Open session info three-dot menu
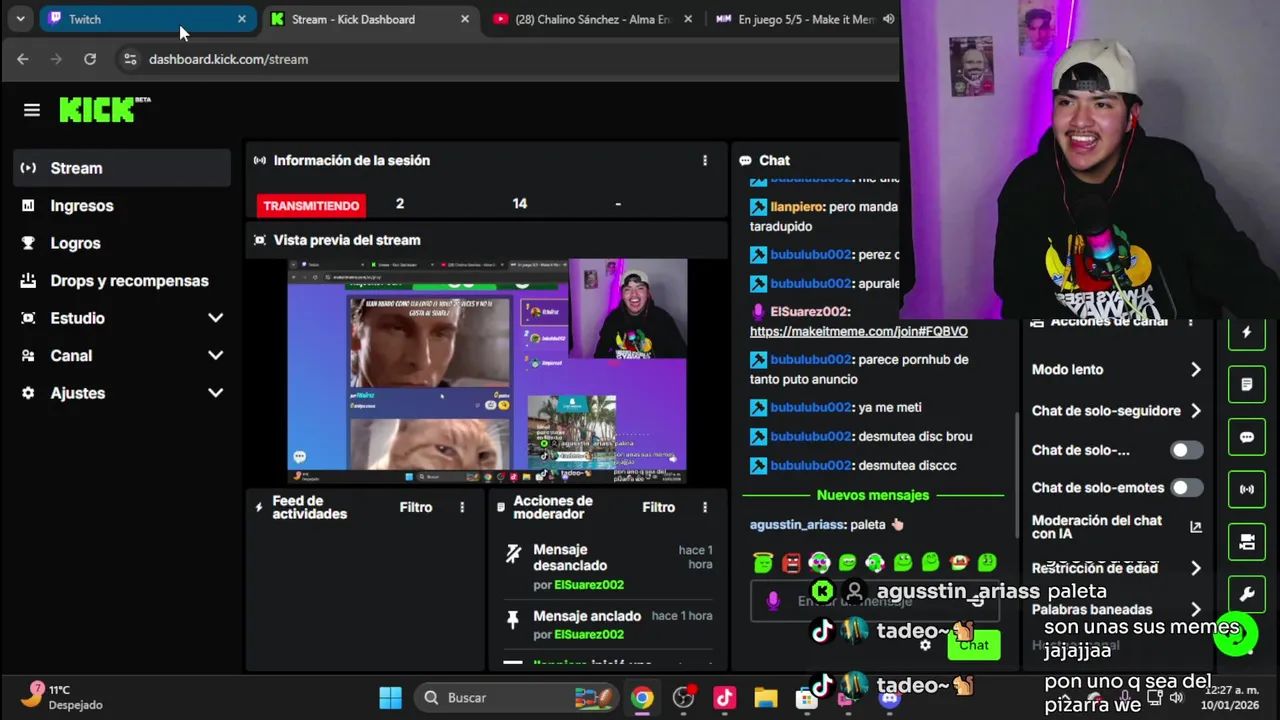The width and height of the screenshot is (1280, 720). pos(705,160)
